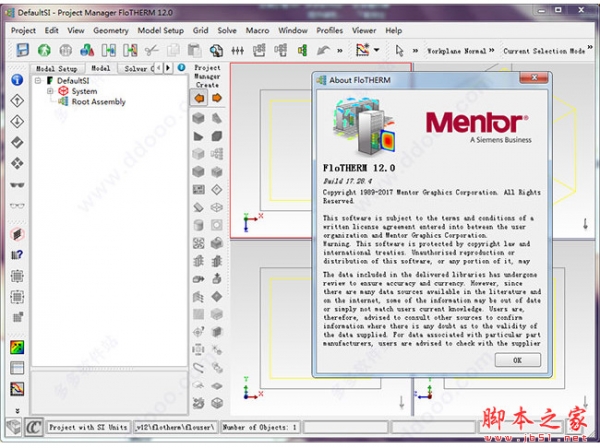
Task: Open the Macro menu
Action: tap(257, 30)
